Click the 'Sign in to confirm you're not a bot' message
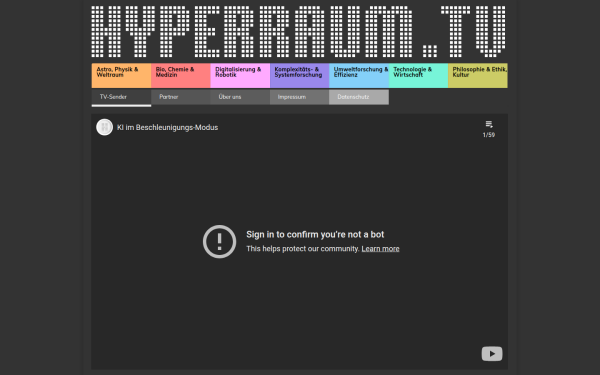The height and width of the screenshot is (375, 600). pos(315,234)
